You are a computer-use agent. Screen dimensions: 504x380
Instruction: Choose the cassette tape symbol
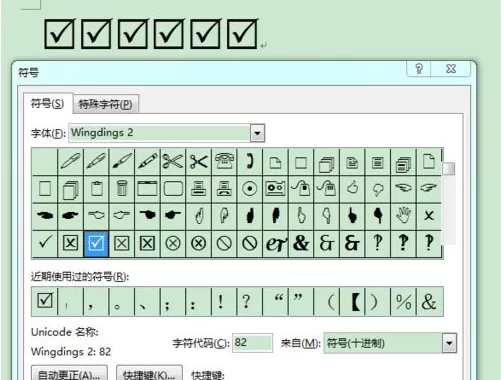(275, 189)
